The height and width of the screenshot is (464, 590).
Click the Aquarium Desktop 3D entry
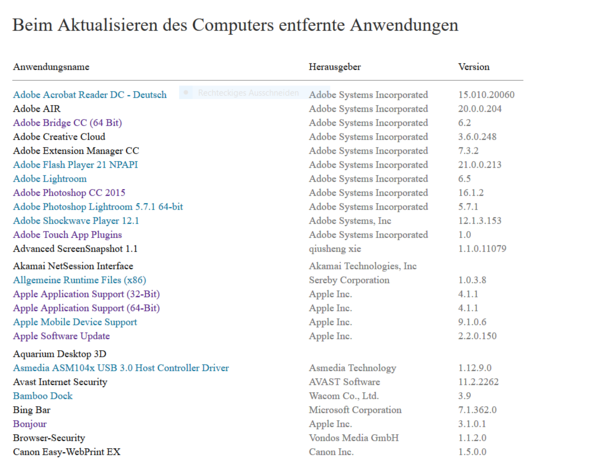tap(59, 354)
